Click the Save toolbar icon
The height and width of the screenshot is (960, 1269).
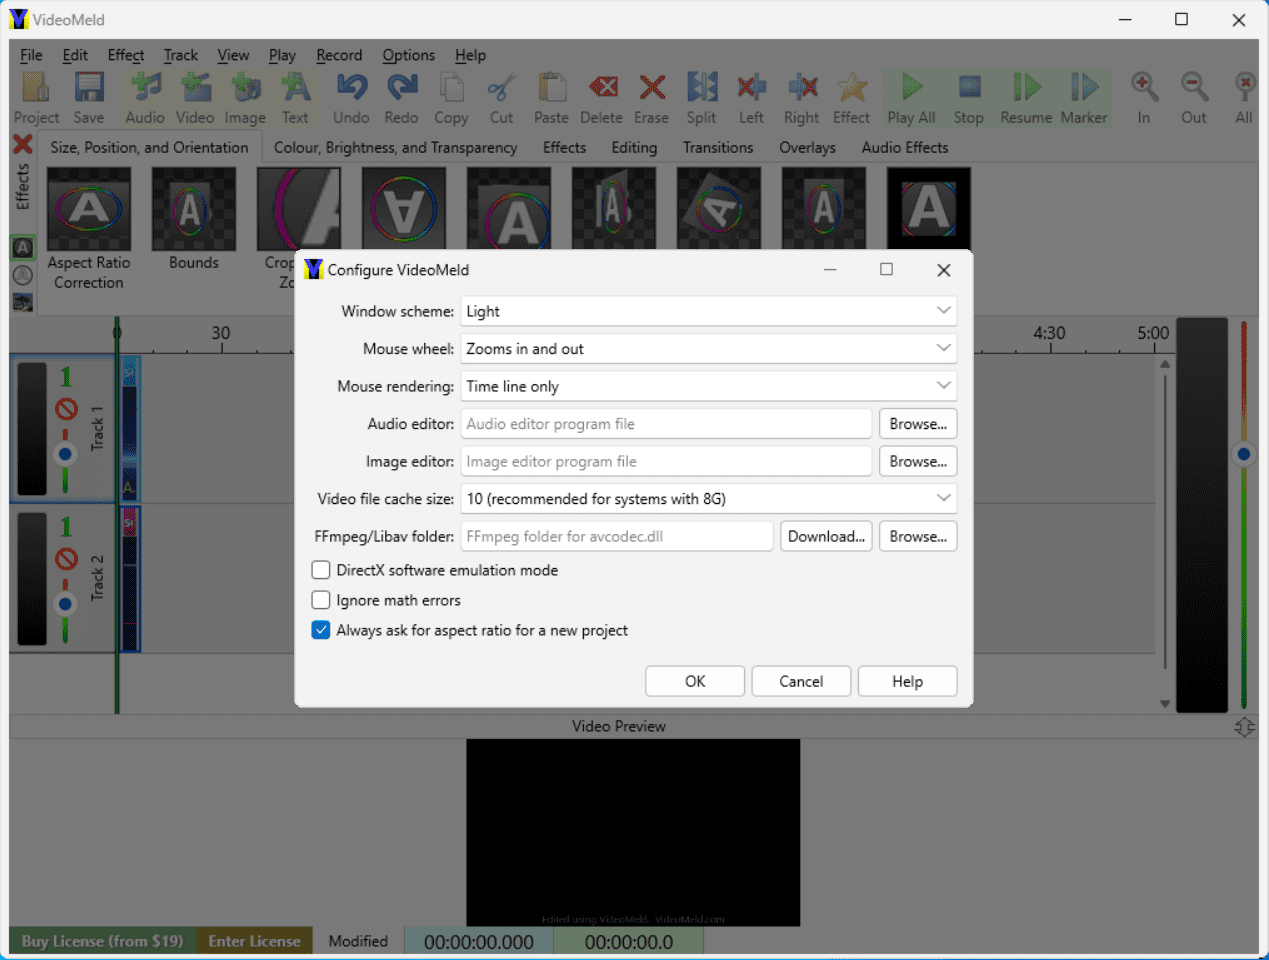click(89, 98)
